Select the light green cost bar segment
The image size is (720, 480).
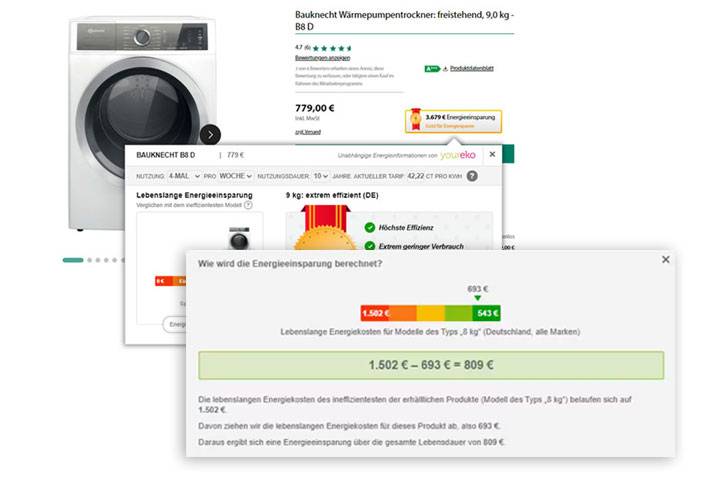[458, 313]
